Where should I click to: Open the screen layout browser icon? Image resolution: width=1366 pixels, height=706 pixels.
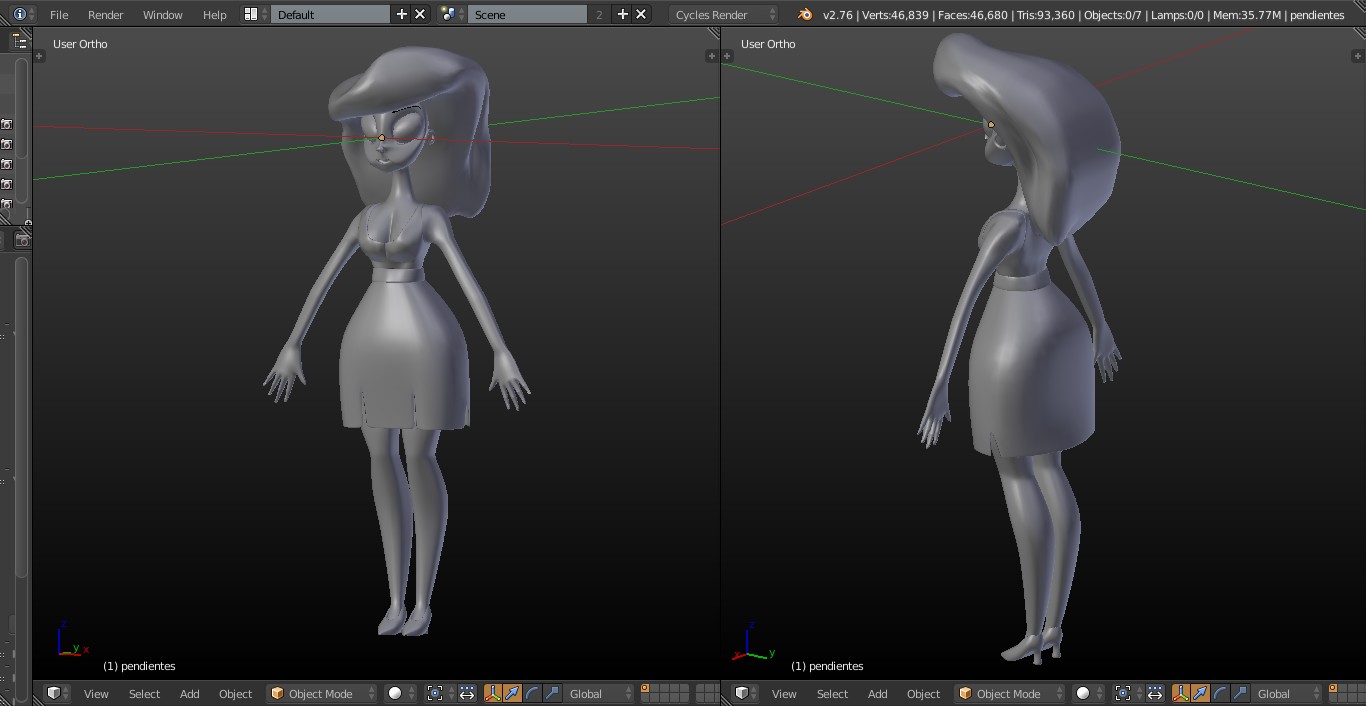pos(255,14)
